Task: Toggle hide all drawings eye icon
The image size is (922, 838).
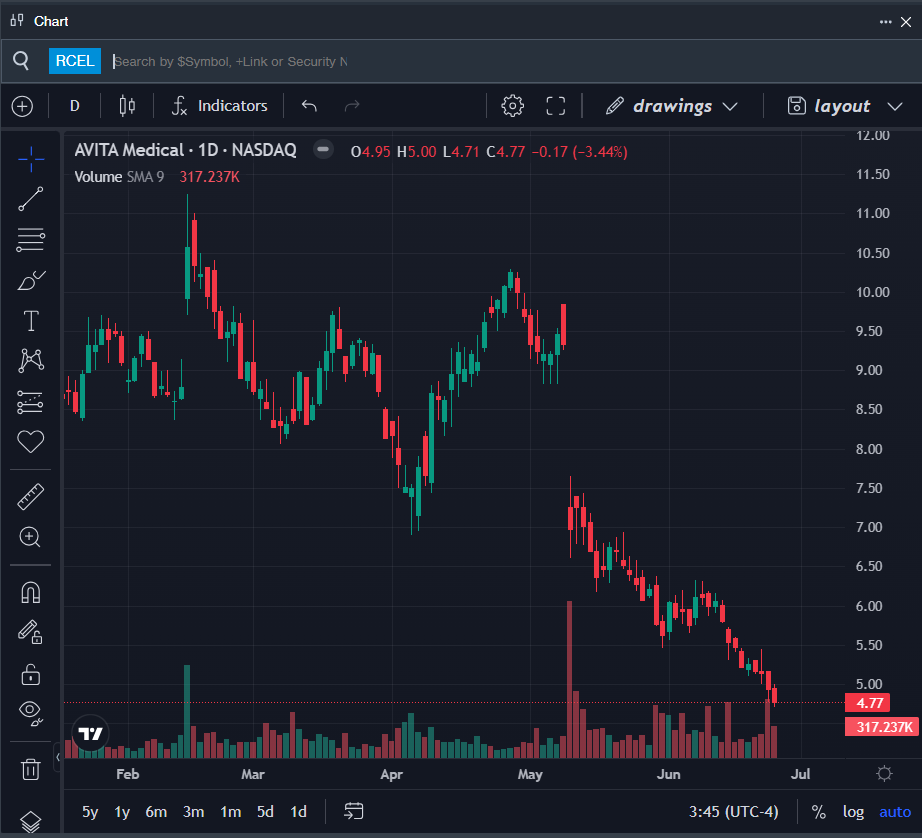Action: [31, 713]
